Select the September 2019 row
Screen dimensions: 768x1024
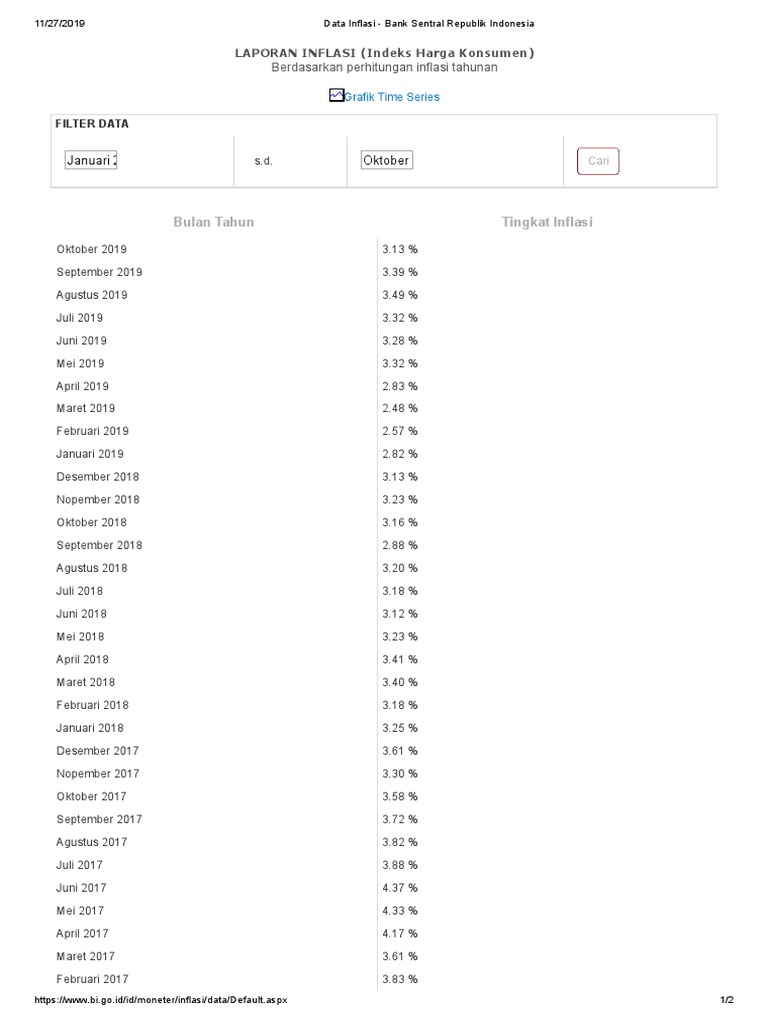[384, 272]
